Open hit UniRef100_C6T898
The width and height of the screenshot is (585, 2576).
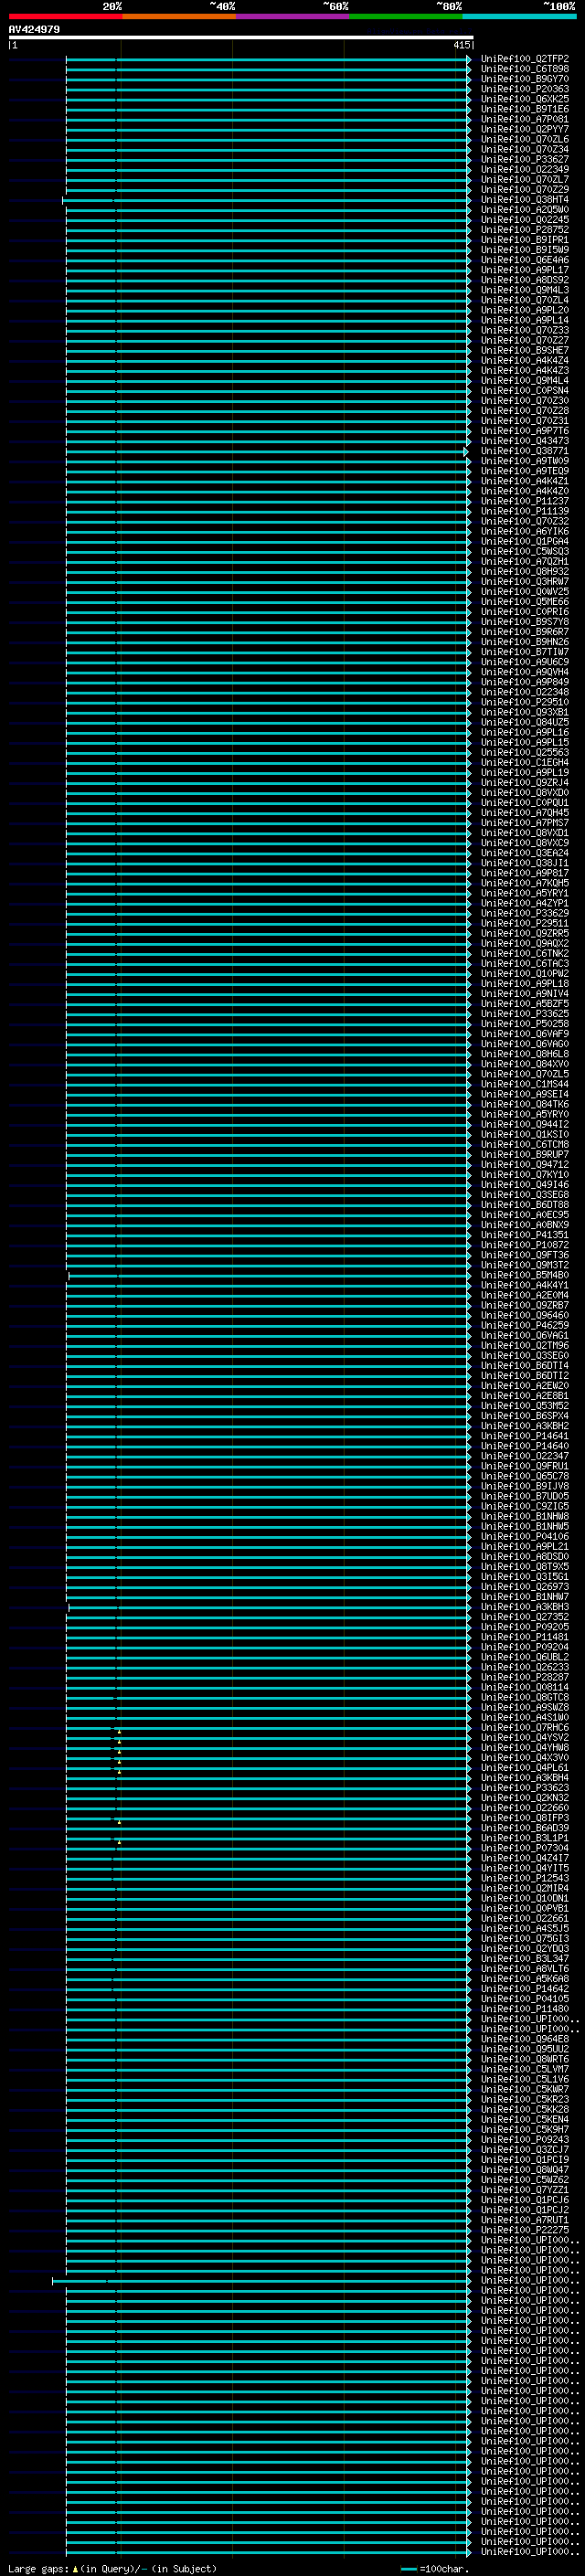pyautogui.click(x=525, y=69)
